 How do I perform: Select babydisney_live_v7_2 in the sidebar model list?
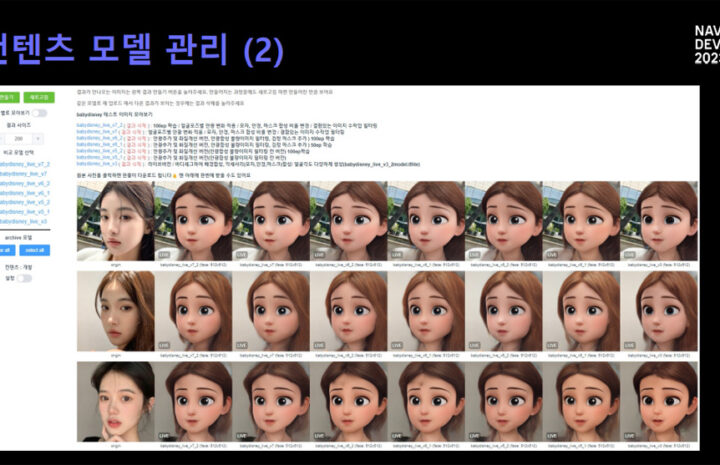[x=24, y=164]
